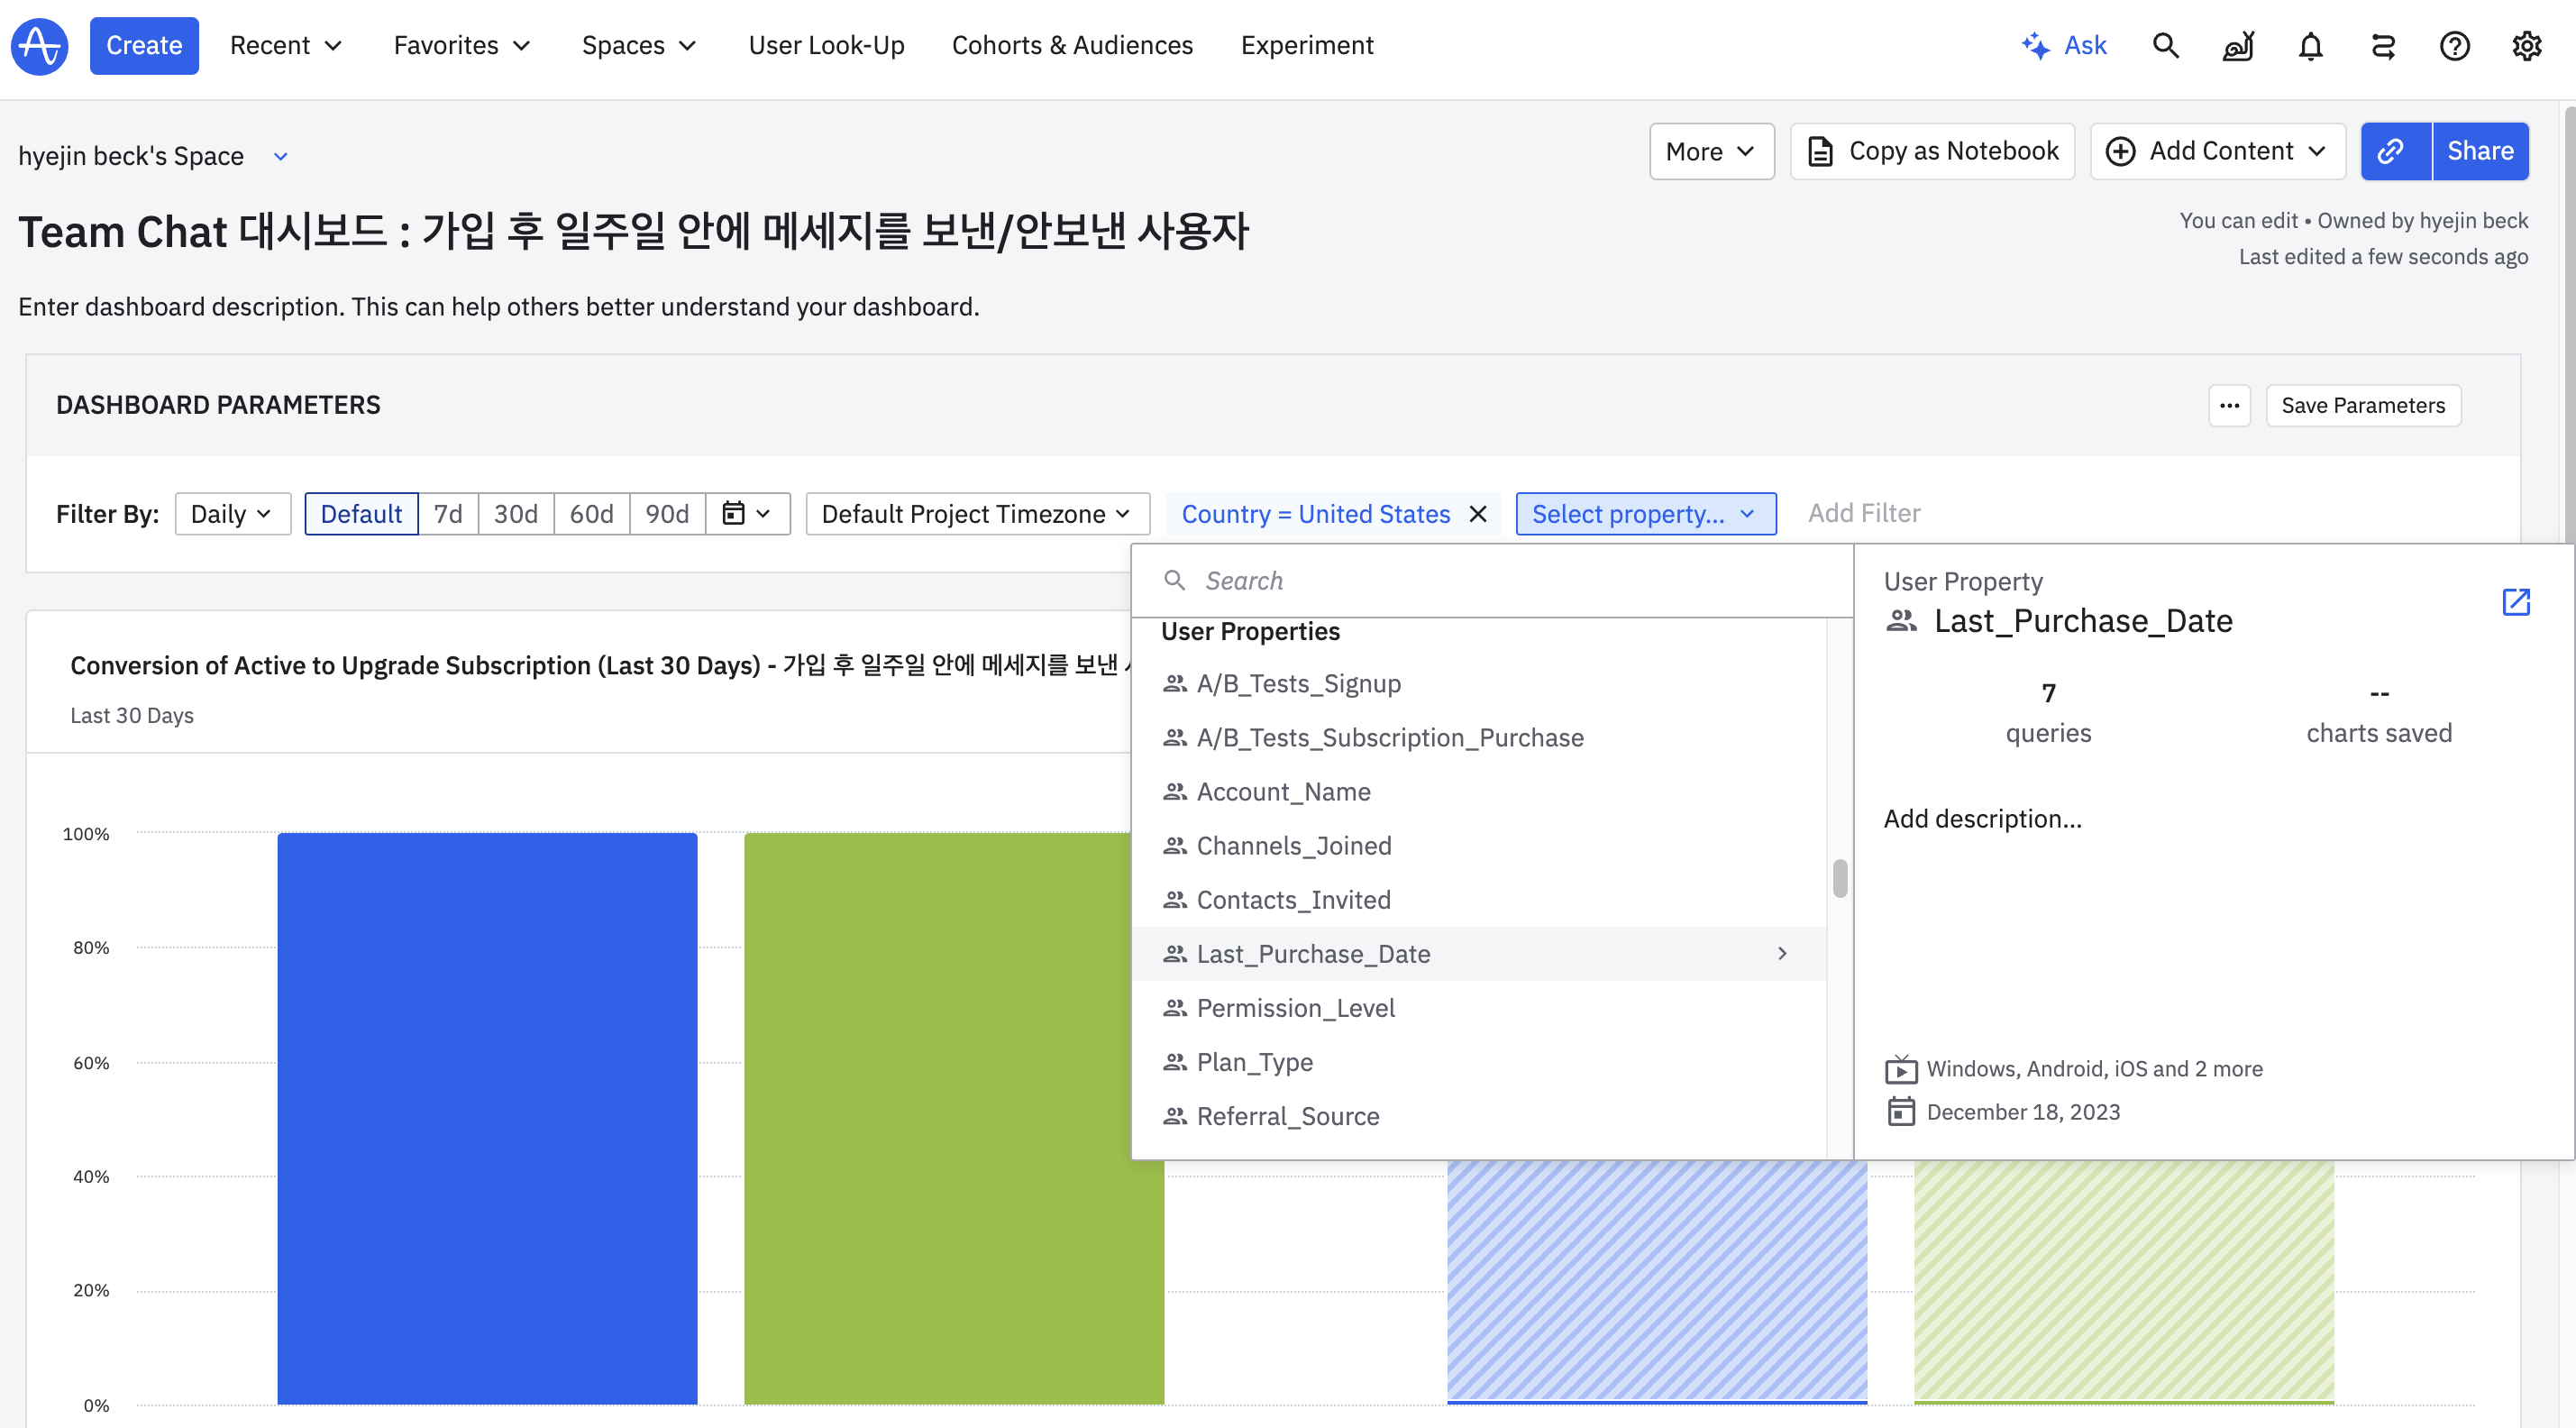
Task: Open the help question mark icon
Action: [2454, 46]
